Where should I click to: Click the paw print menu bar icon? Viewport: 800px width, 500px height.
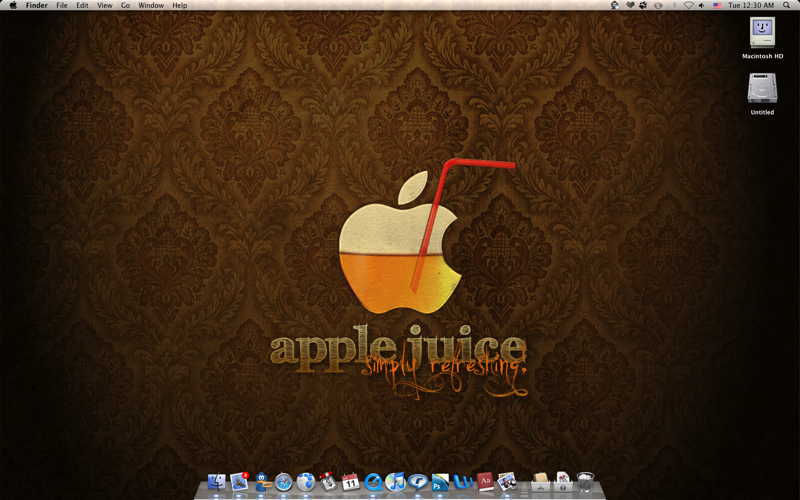tap(643, 5)
